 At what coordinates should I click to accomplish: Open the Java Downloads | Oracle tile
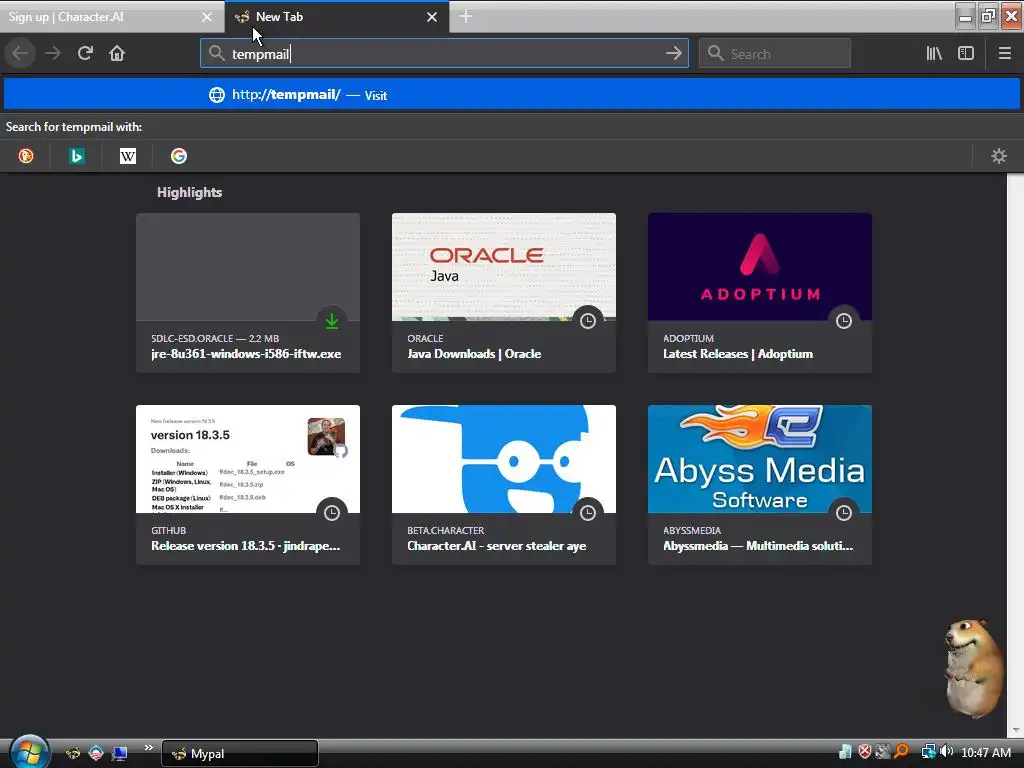(504, 293)
